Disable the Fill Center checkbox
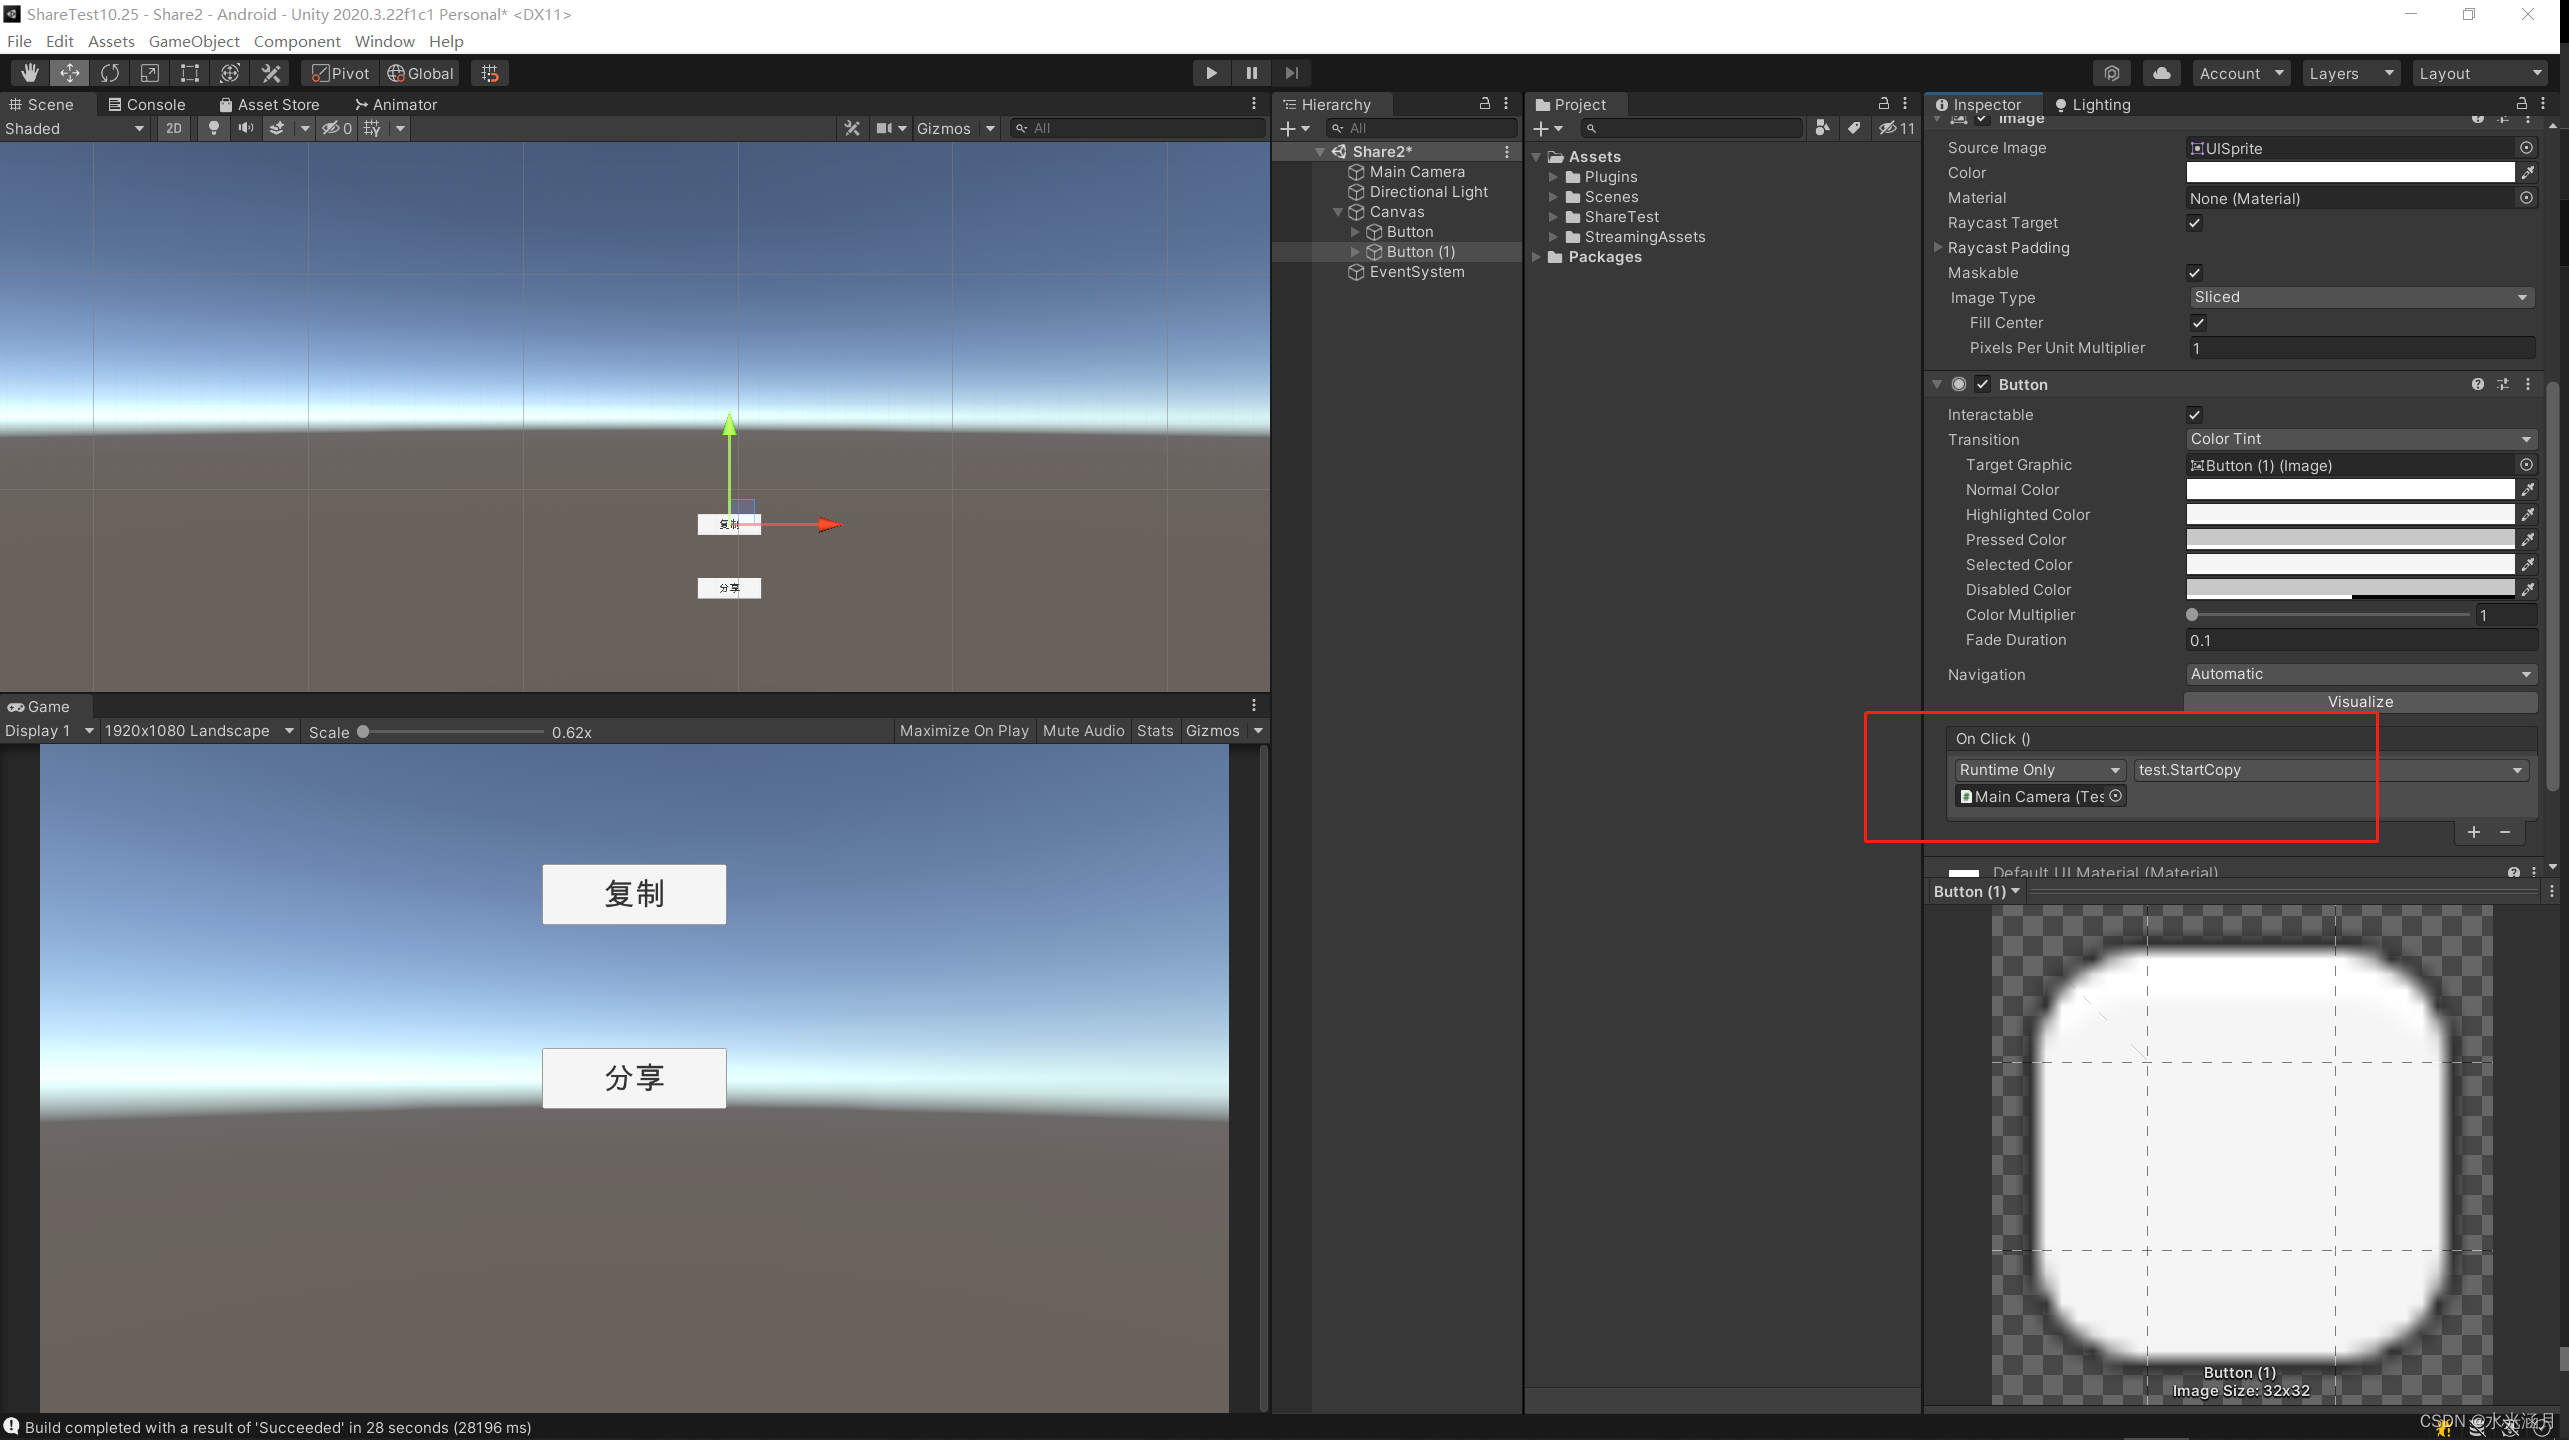This screenshot has width=2569, height=1440. tap(2198, 323)
